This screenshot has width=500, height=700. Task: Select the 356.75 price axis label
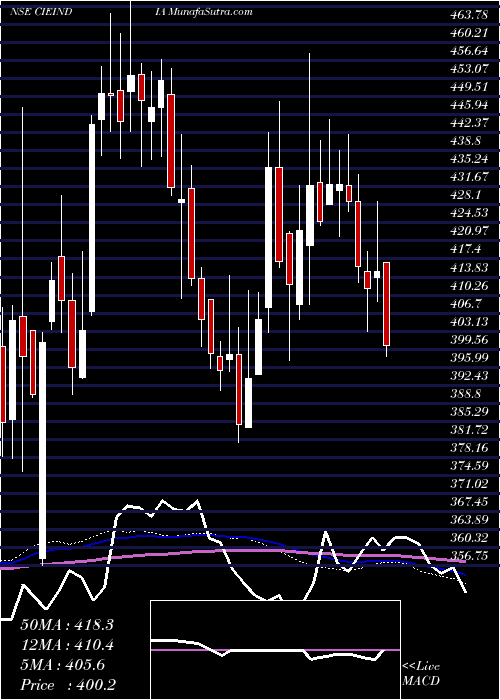click(468, 556)
